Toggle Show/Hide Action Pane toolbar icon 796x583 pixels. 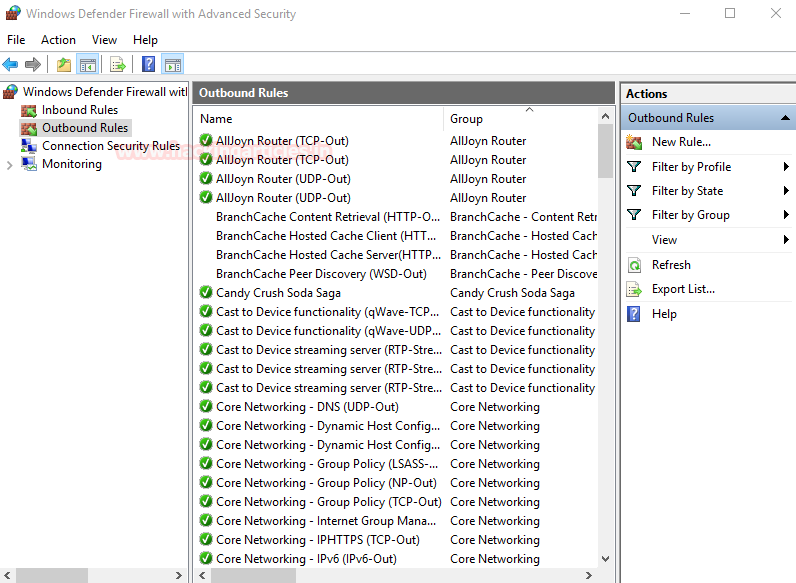[173, 64]
